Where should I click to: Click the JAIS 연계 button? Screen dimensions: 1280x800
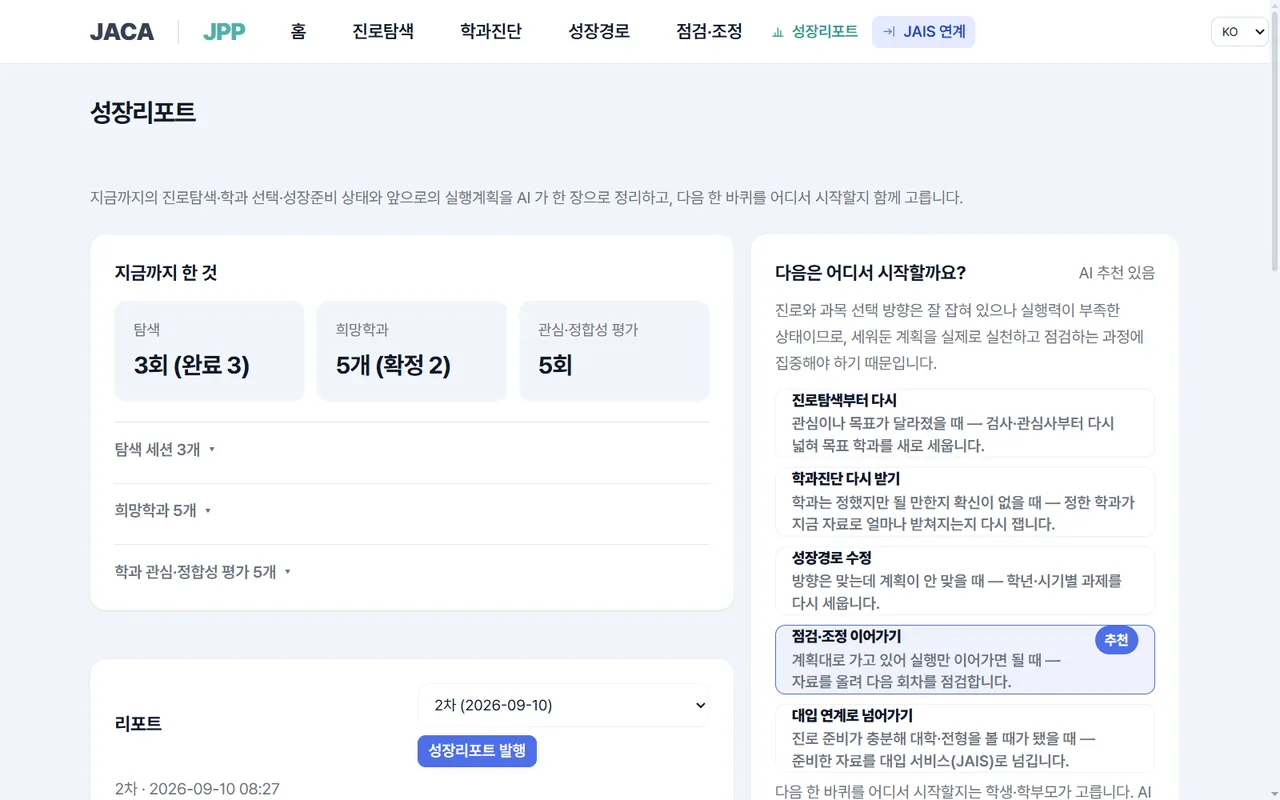[x=923, y=32]
